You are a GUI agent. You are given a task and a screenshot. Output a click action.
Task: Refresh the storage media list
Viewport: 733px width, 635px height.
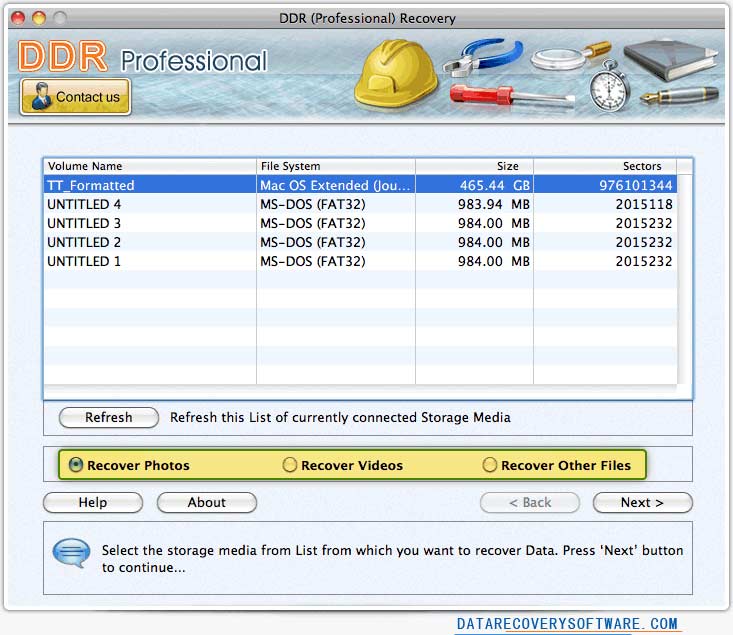pyautogui.click(x=108, y=417)
